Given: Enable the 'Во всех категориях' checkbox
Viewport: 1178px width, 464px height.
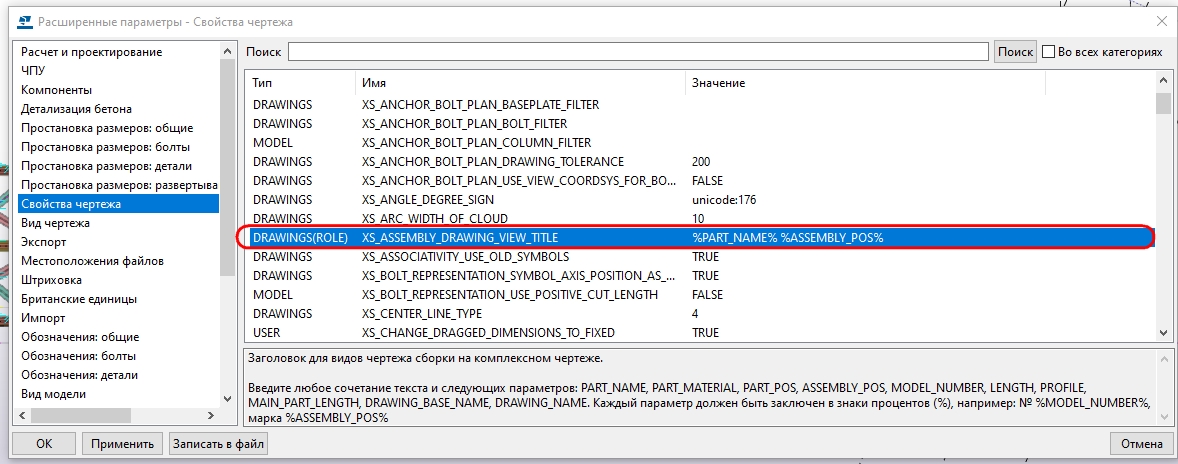Looking at the screenshot, I should click(x=1049, y=52).
